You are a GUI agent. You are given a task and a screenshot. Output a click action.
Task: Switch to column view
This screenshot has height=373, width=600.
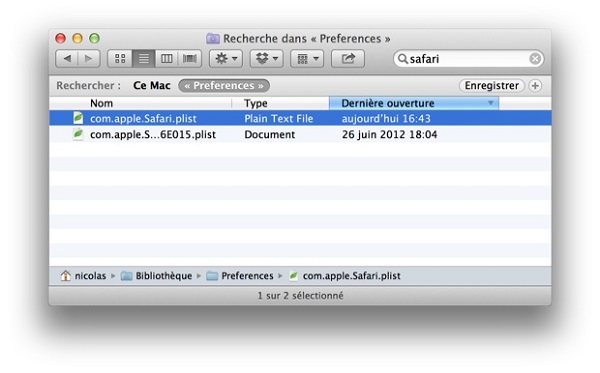(x=166, y=59)
